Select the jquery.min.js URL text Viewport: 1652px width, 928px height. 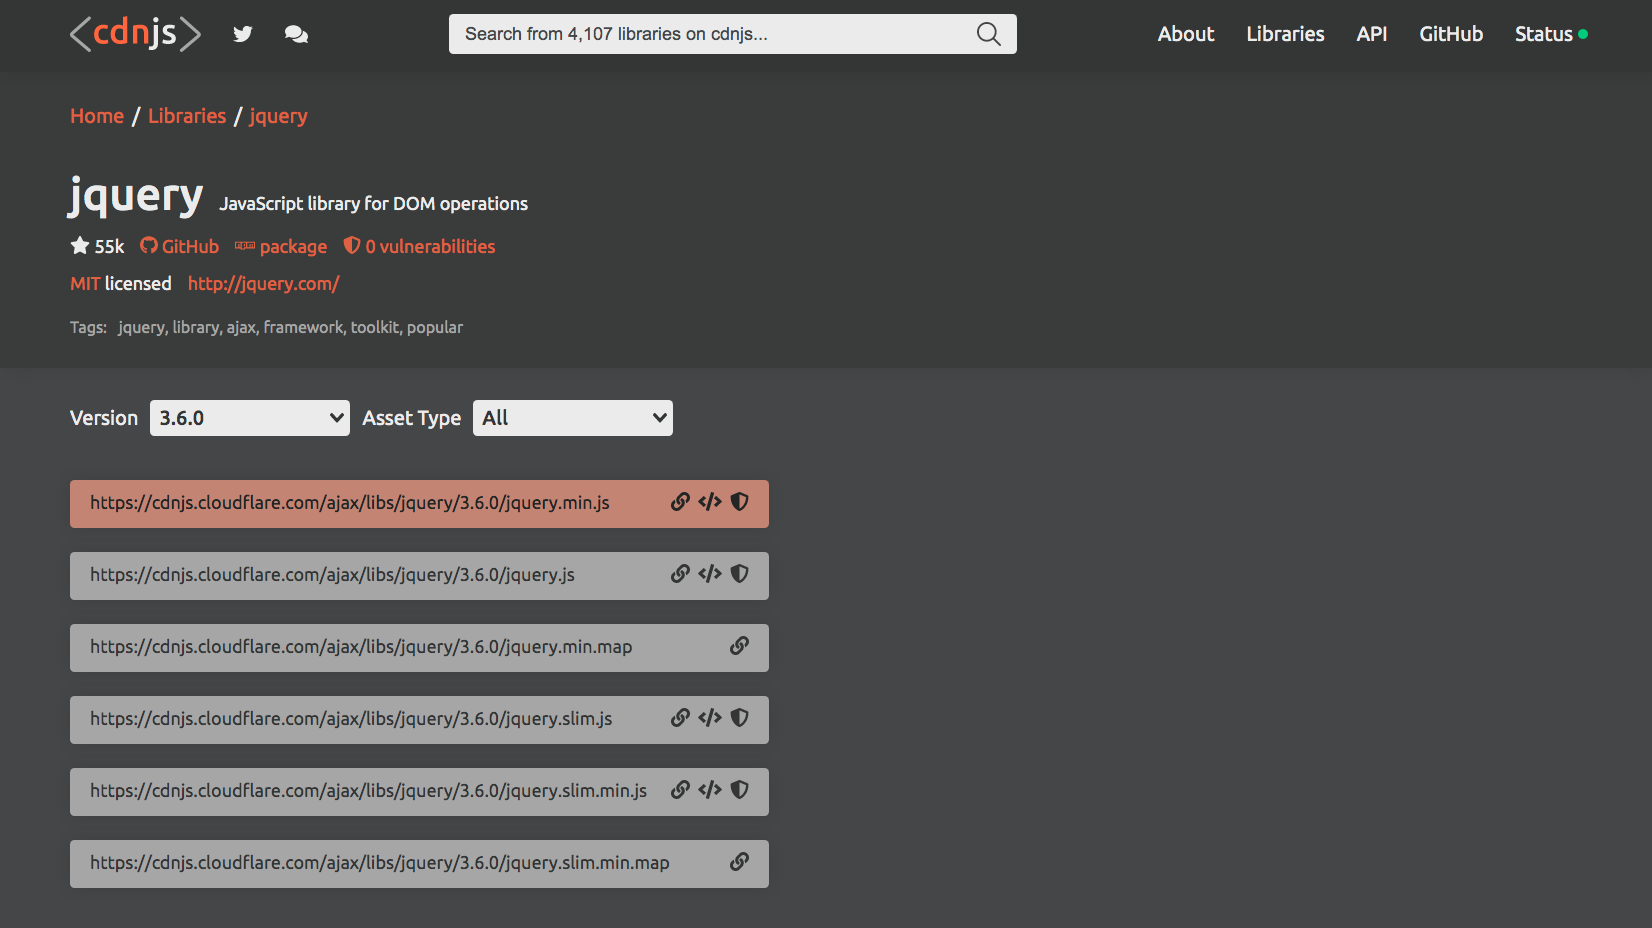tap(350, 503)
